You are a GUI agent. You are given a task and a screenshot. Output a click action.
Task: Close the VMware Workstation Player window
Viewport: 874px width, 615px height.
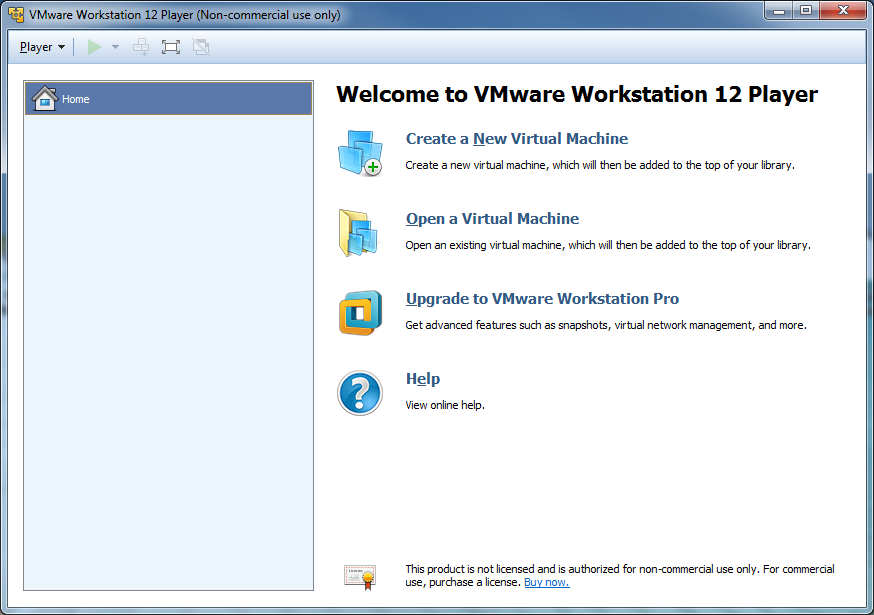coord(841,11)
